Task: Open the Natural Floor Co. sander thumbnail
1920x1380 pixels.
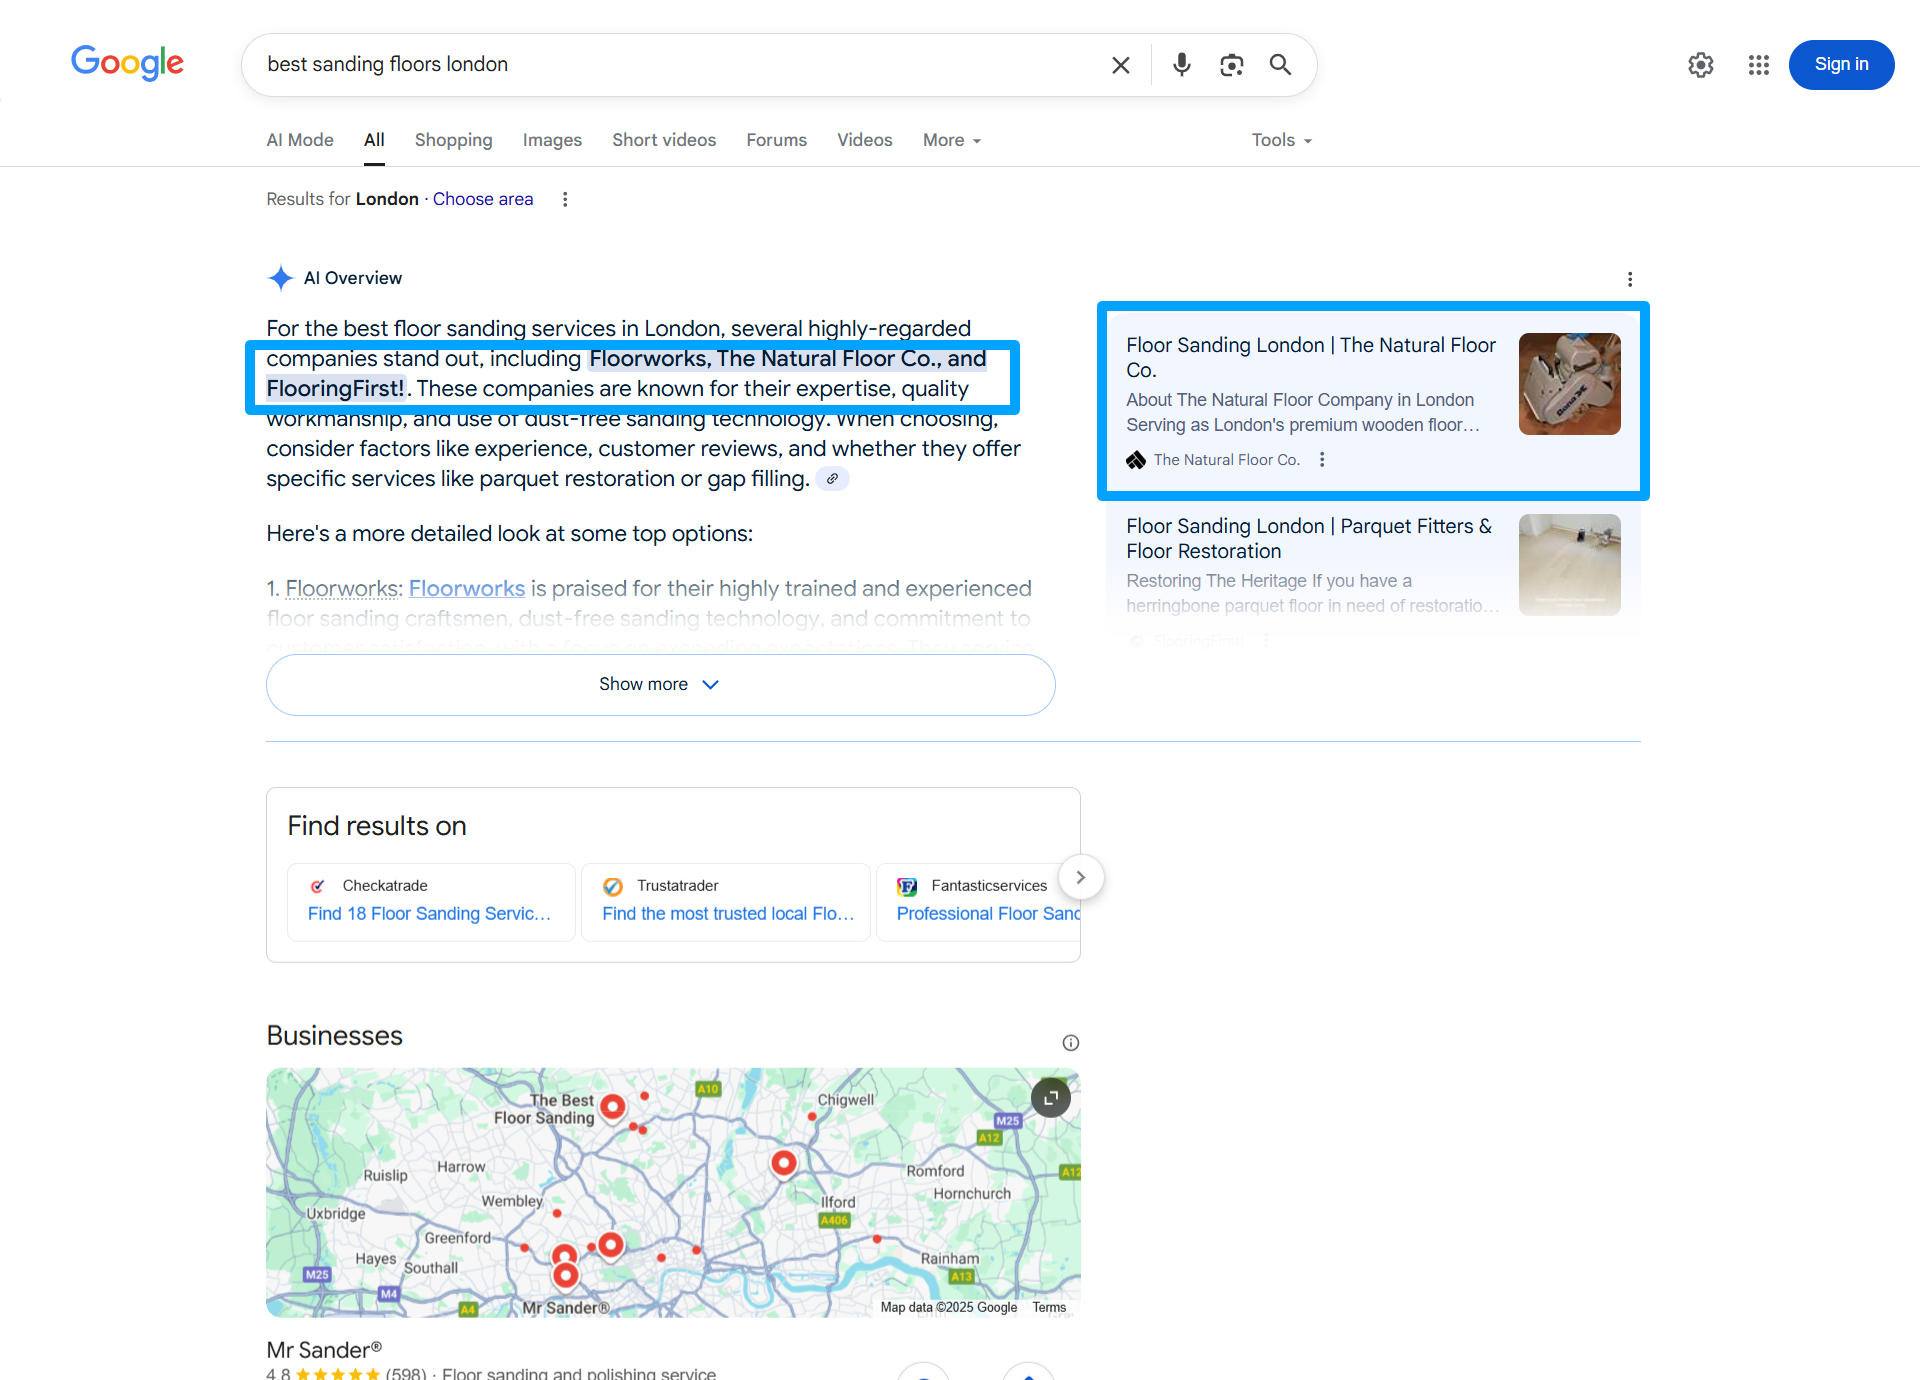Action: [1569, 384]
